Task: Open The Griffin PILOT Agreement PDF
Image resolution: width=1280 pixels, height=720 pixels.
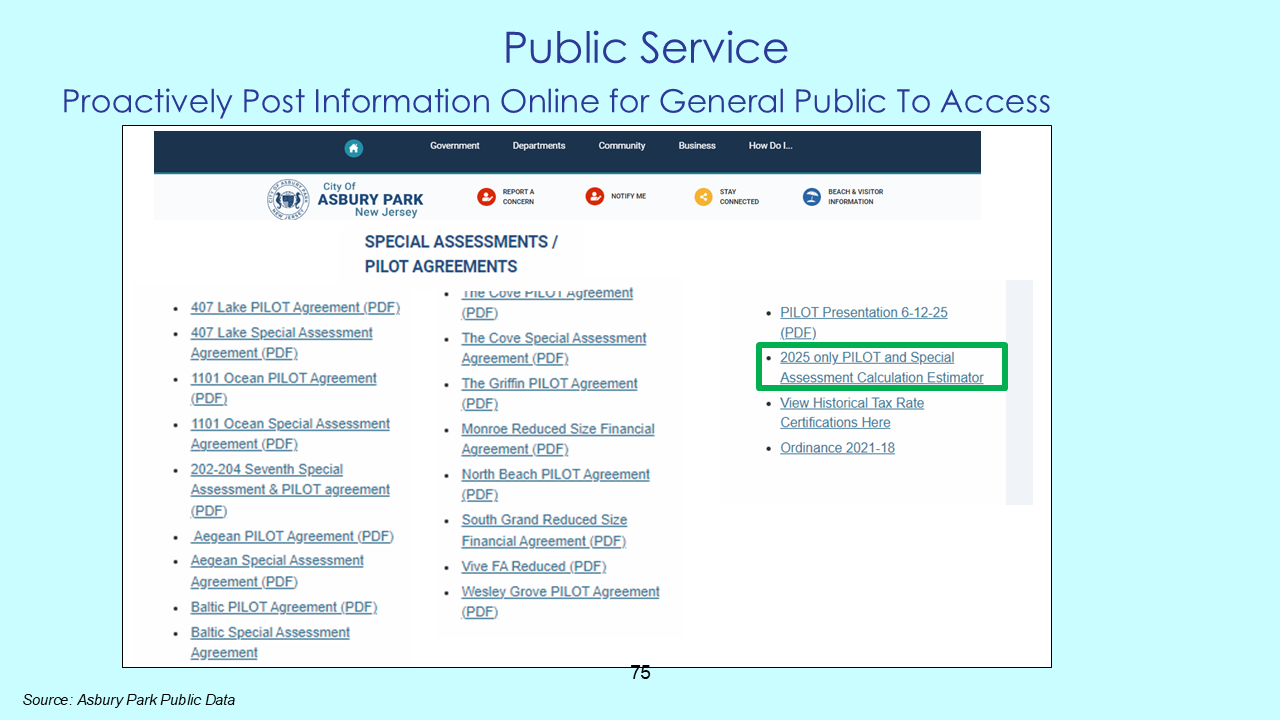Action: coord(549,394)
